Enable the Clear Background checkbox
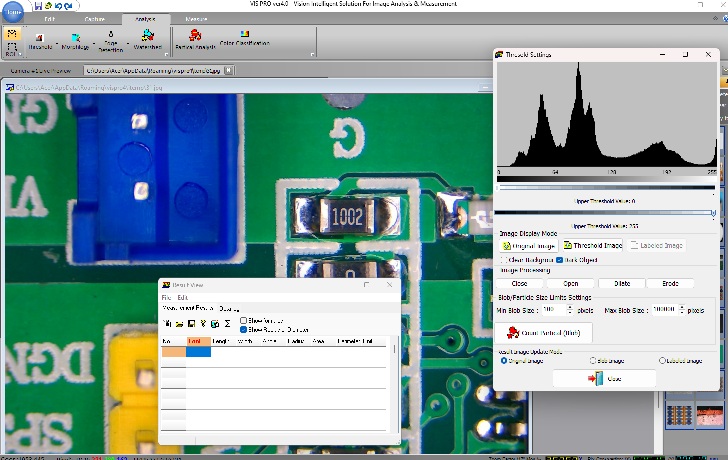Viewport: 728px width, 460px height. [x=506, y=260]
